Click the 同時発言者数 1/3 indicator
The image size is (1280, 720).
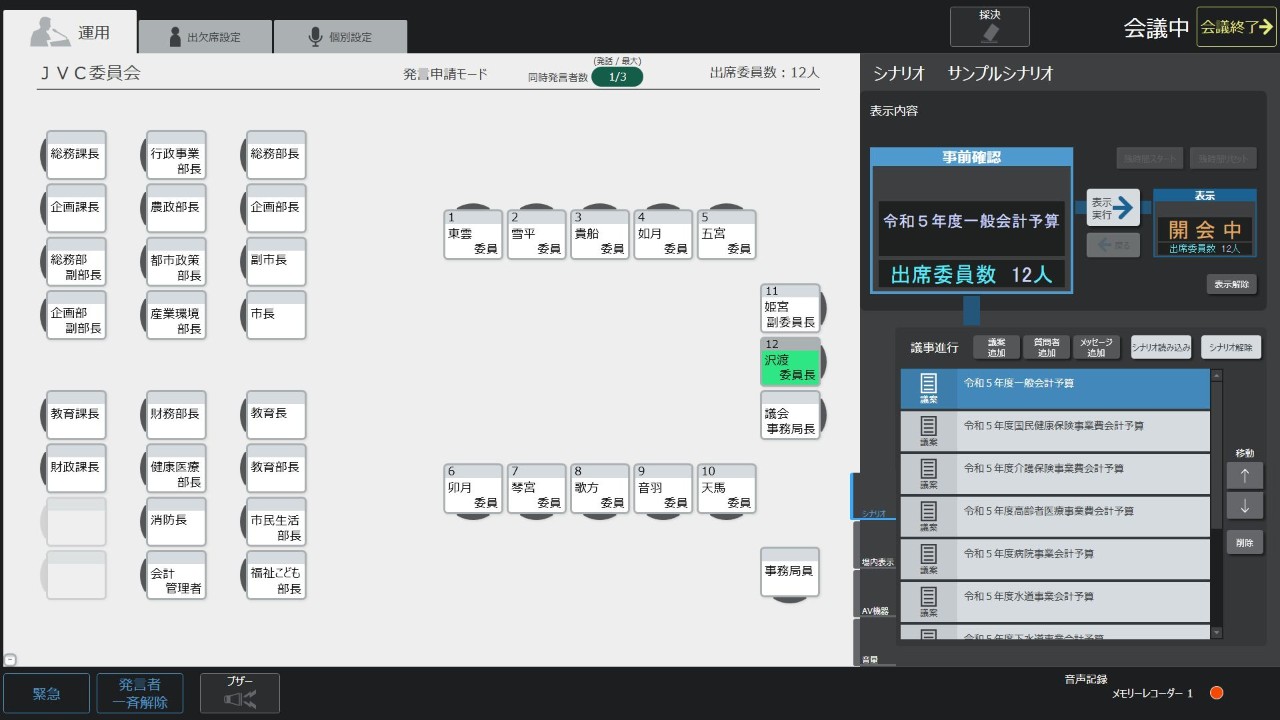pyautogui.click(x=617, y=77)
